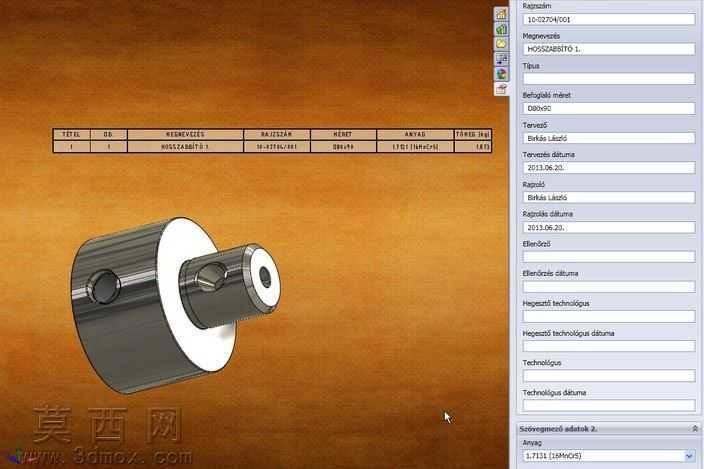The image size is (704, 469).
Task: Select the 10-02704/001 drawing number table cell
Action: pyautogui.click(x=277, y=147)
